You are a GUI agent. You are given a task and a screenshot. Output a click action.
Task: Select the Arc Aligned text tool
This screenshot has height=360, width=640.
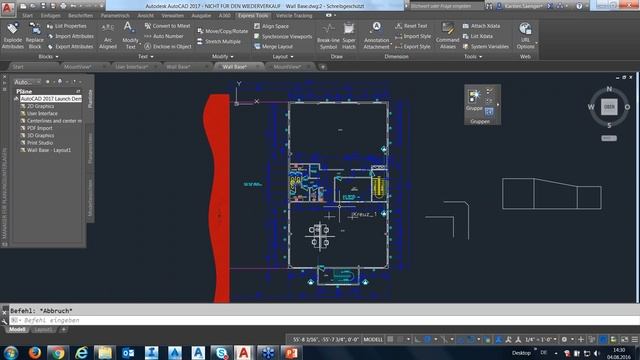[x=108, y=36]
